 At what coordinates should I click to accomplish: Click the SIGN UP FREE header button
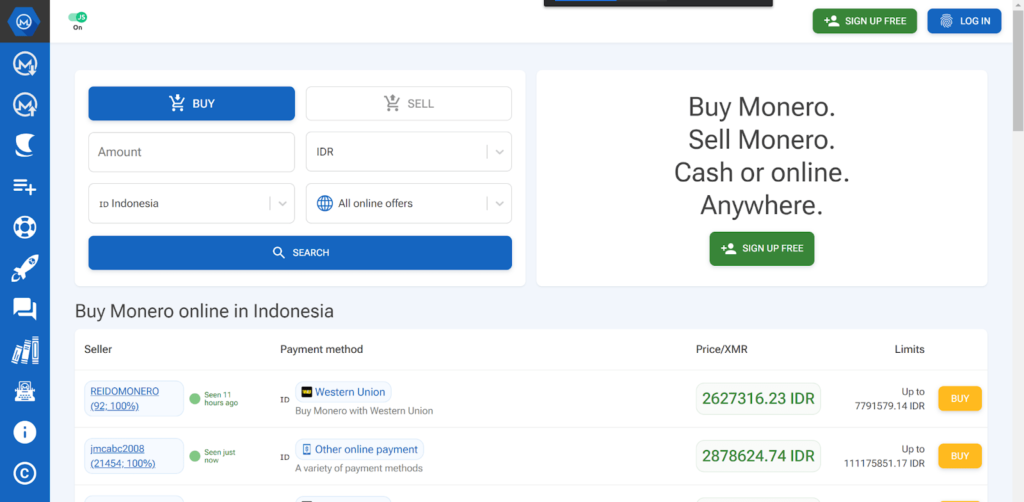(865, 21)
